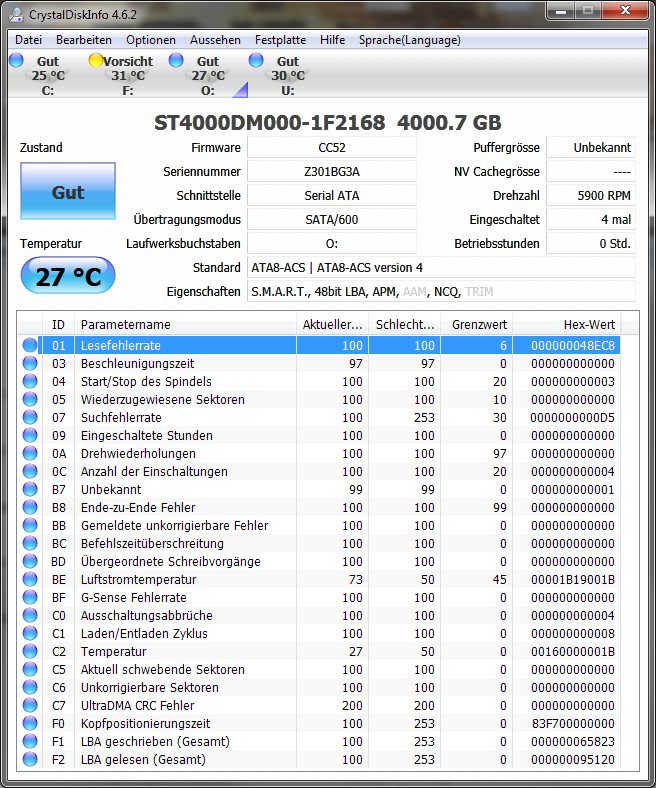This screenshot has width=656, height=788.
Task: Open the Datei menu
Action: pos(28,40)
